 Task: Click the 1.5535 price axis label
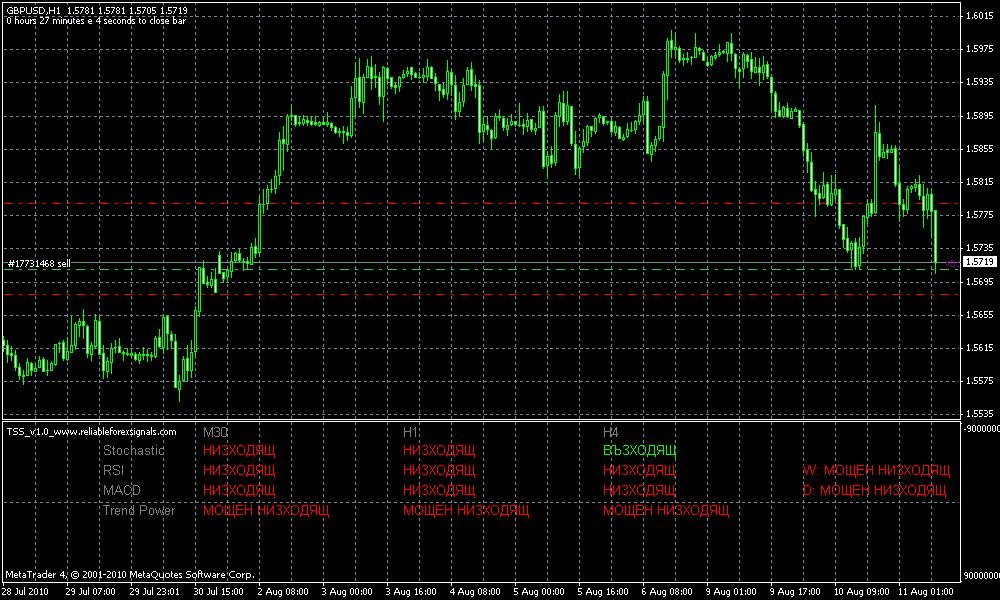[x=980, y=414]
